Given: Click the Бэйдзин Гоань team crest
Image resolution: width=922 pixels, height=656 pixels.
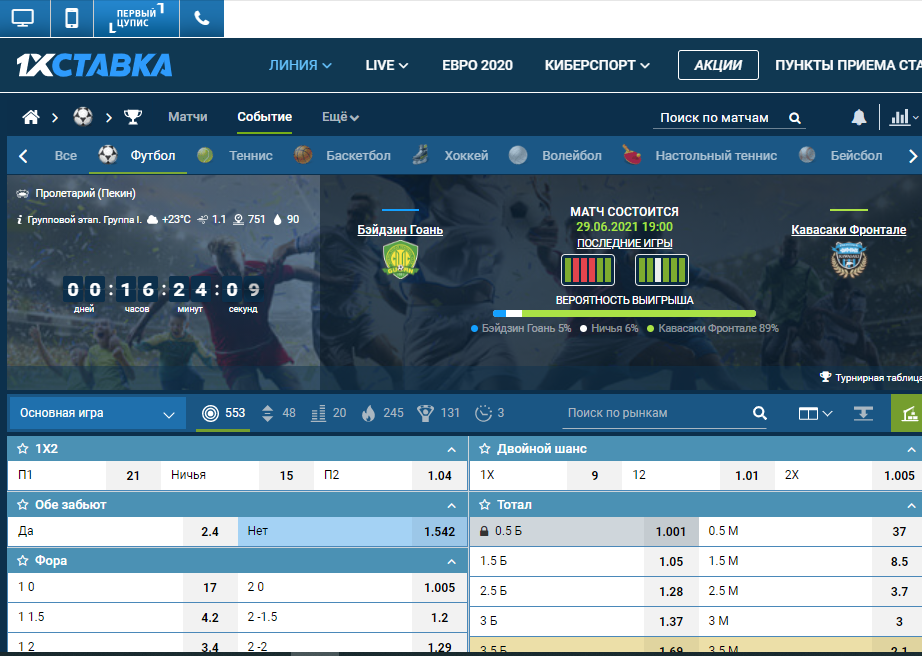Looking at the screenshot, I should 400,260.
